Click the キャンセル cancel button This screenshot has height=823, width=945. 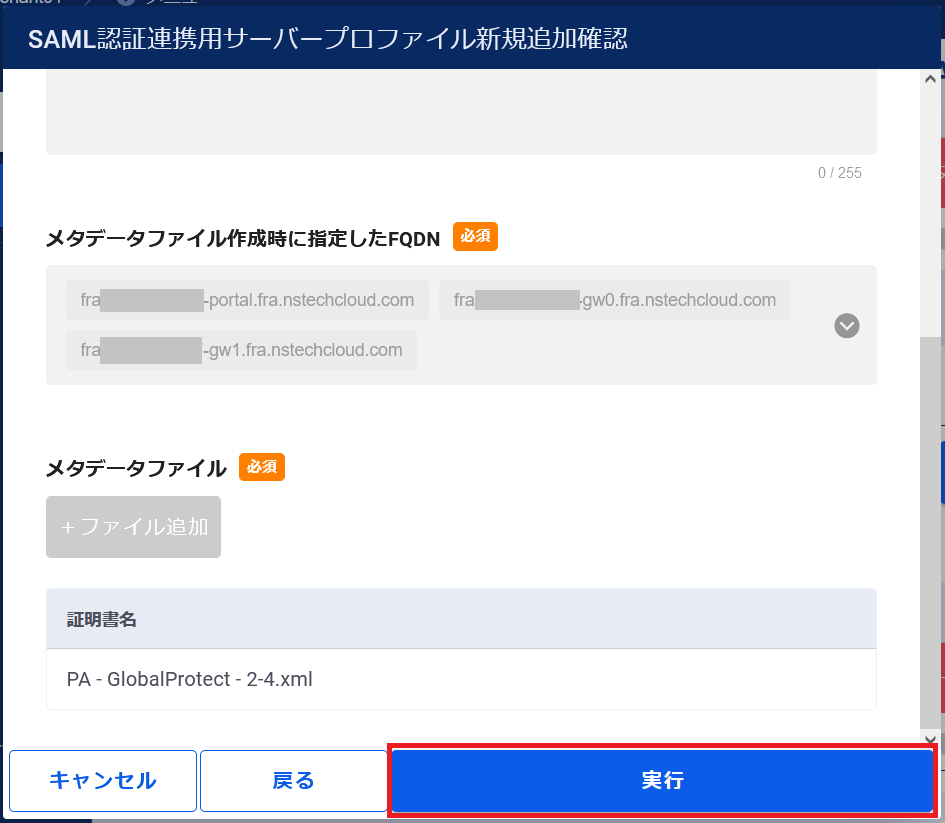(103, 780)
